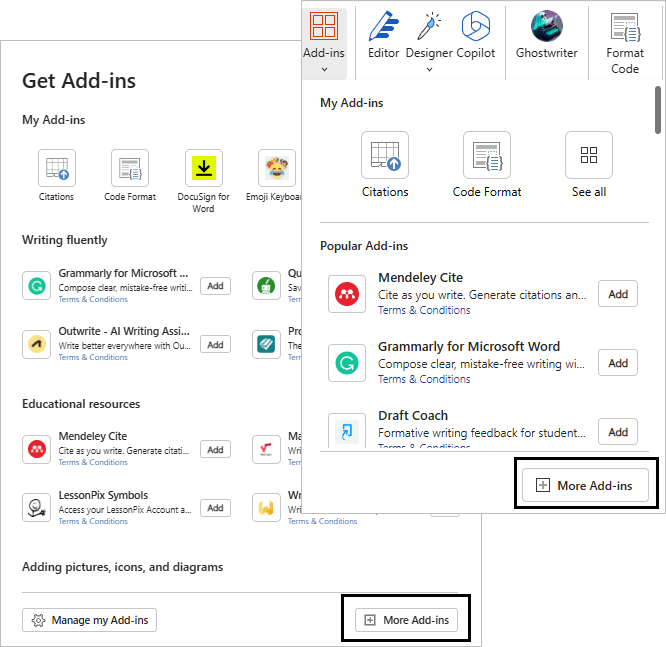
Task: Open the Format Code ribbon button
Action: point(625,44)
